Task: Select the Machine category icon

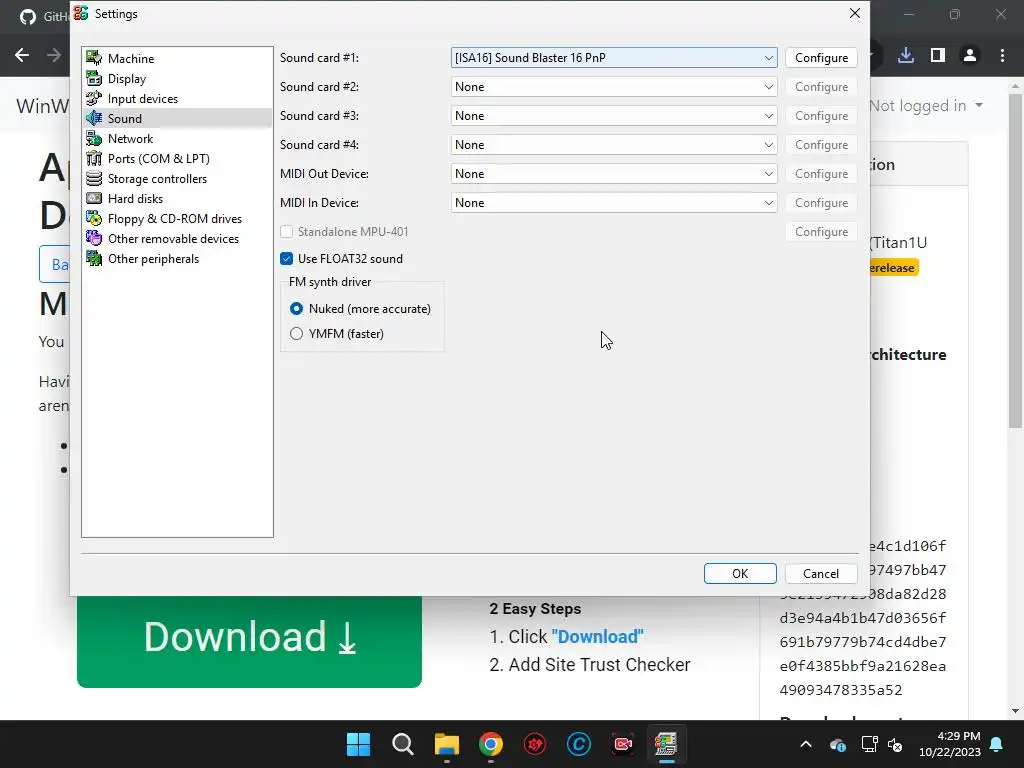Action: coord(94,58)
